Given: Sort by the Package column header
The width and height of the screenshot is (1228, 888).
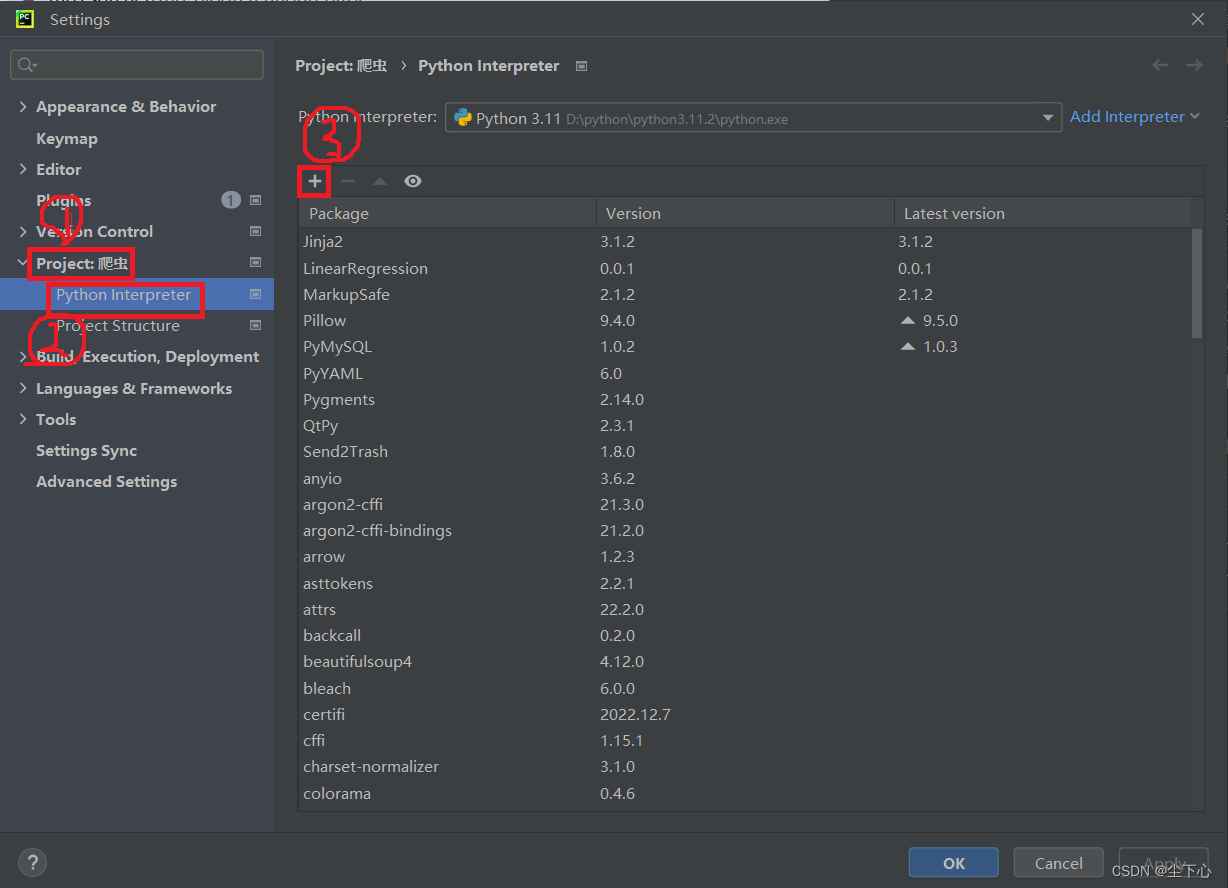Looking at the screenshot, I should tap(447, 213).
